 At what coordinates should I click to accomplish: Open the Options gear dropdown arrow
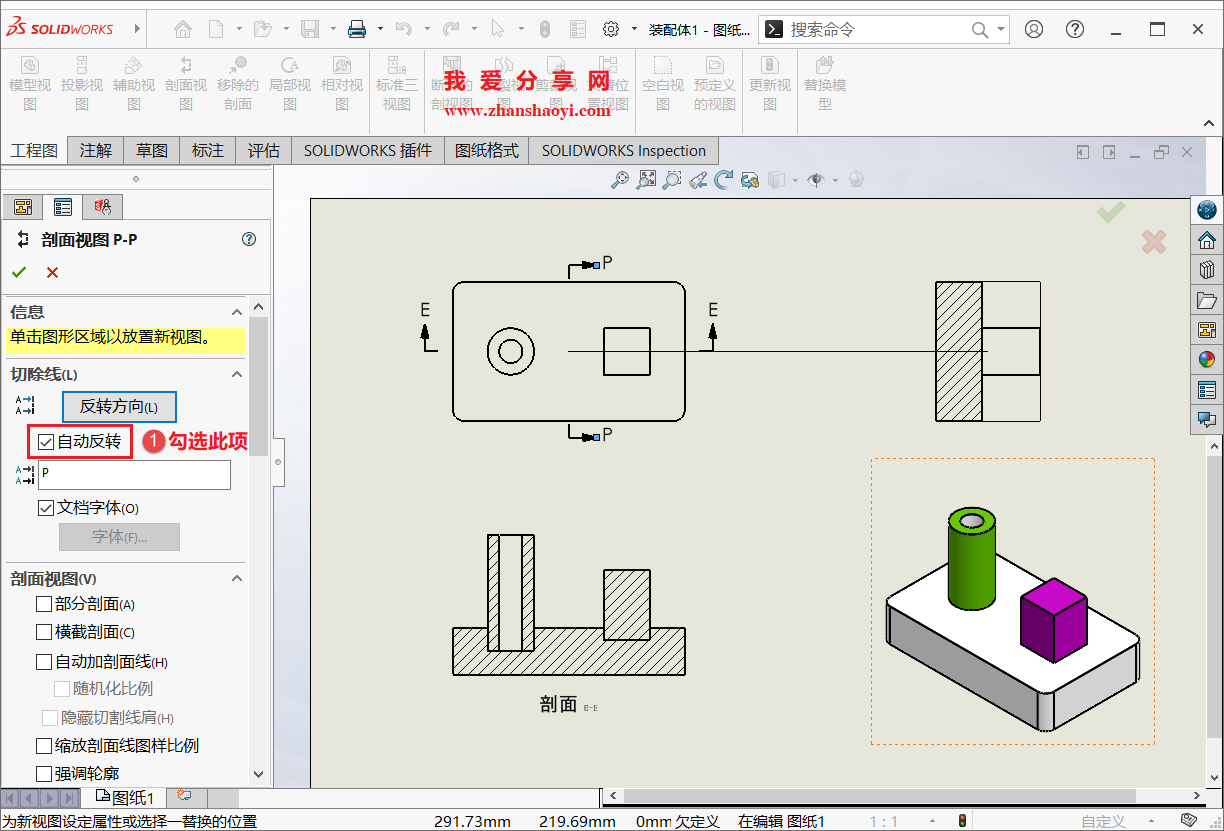point(634,29)
